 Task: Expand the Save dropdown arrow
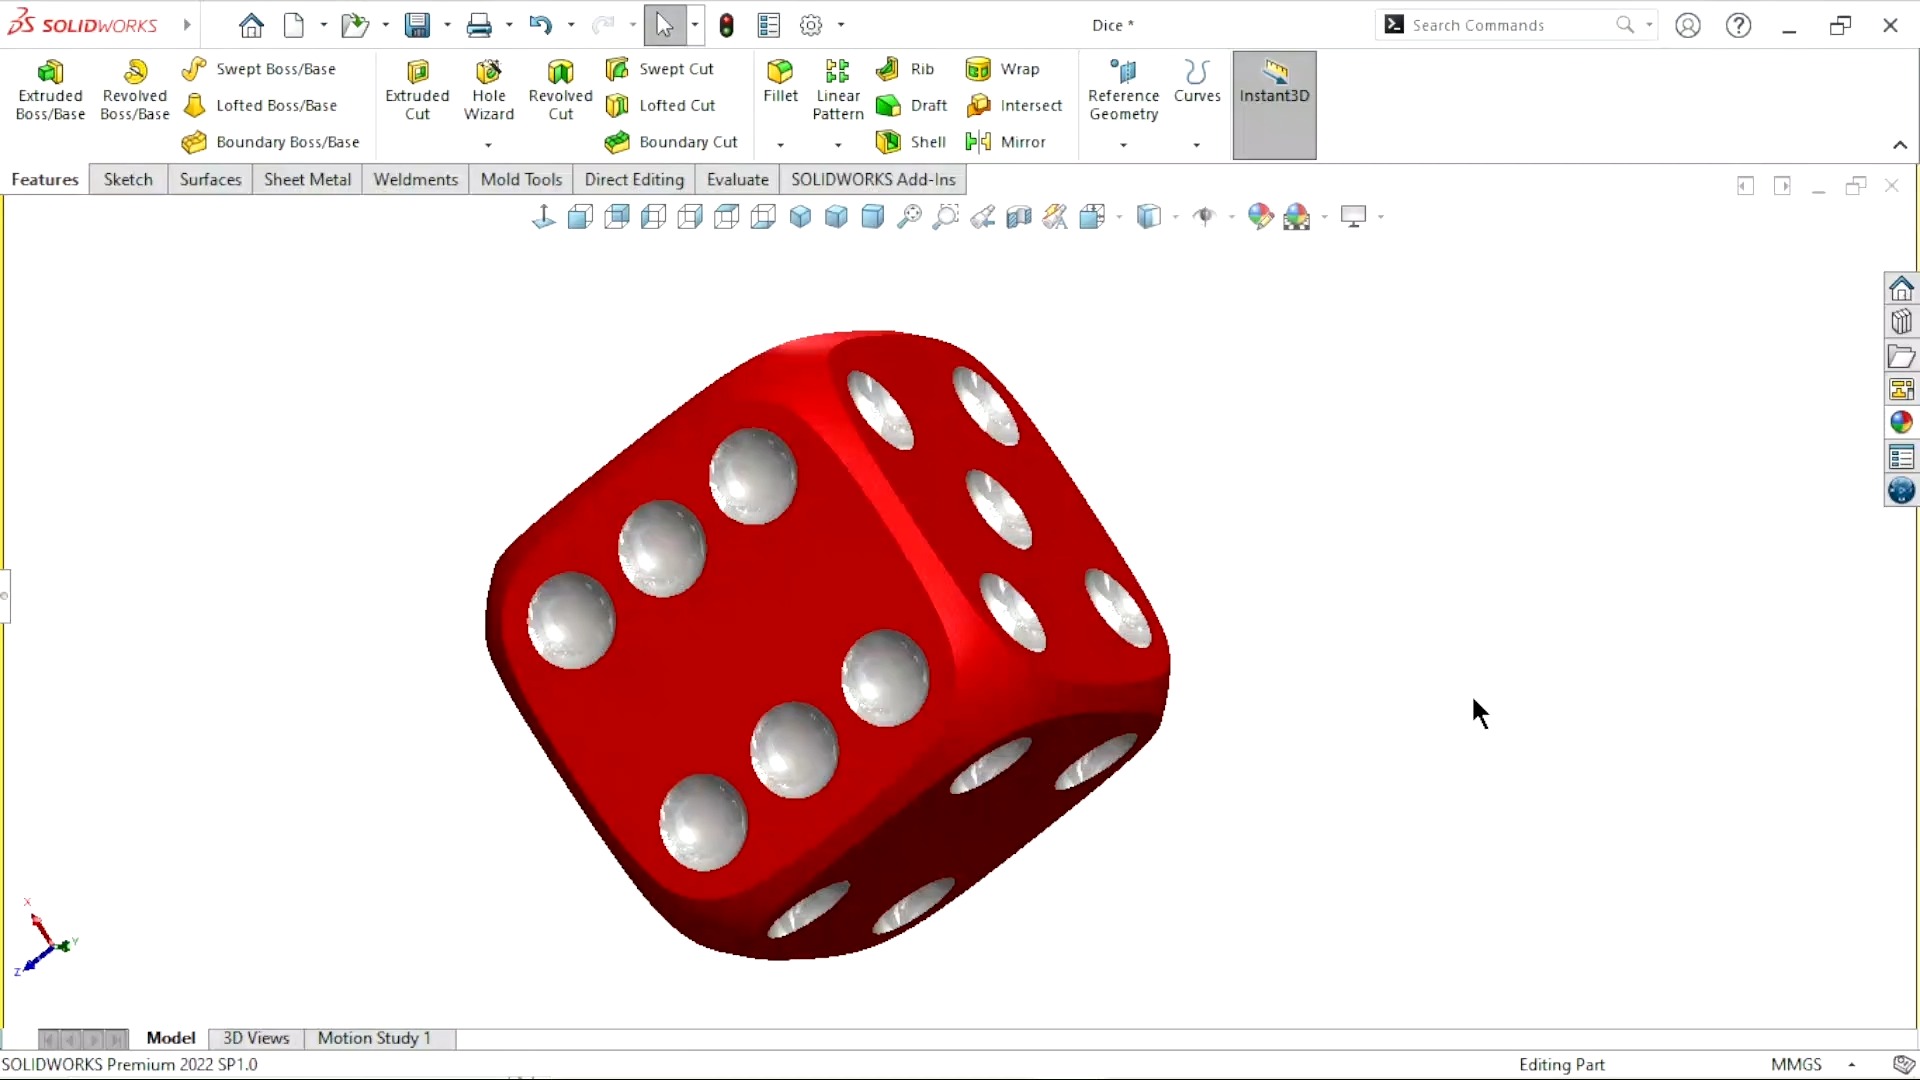[x=447, y=25]
